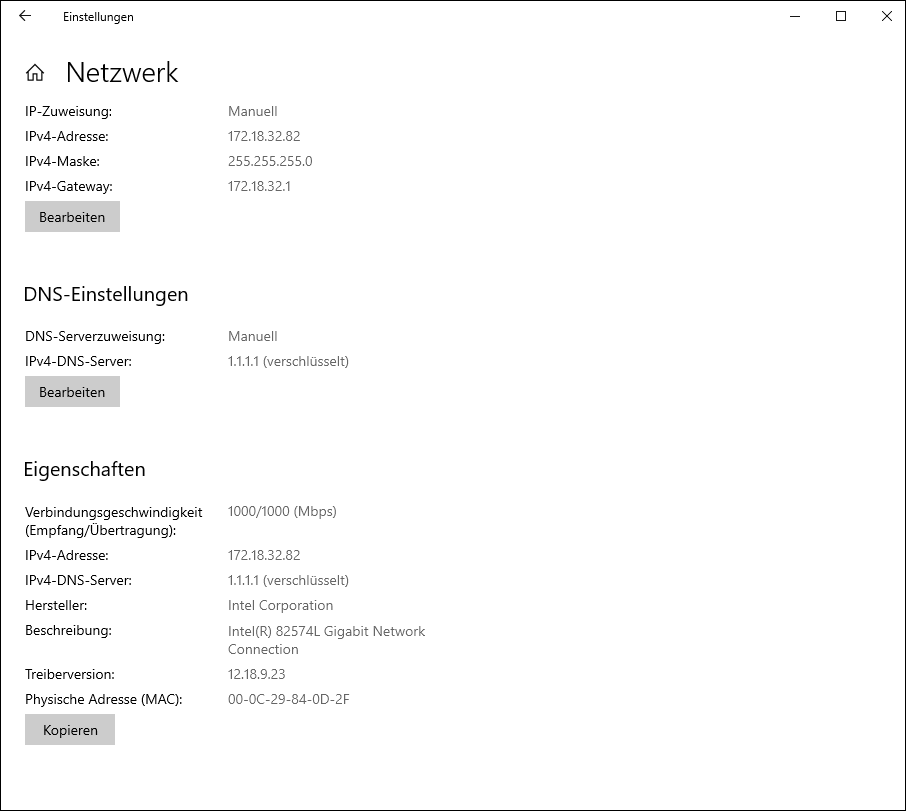Viewport: 906px width, 811px height.
Task: Click the 1000/1000 (Mbps) speed value
Action: [x=282, y=511]
